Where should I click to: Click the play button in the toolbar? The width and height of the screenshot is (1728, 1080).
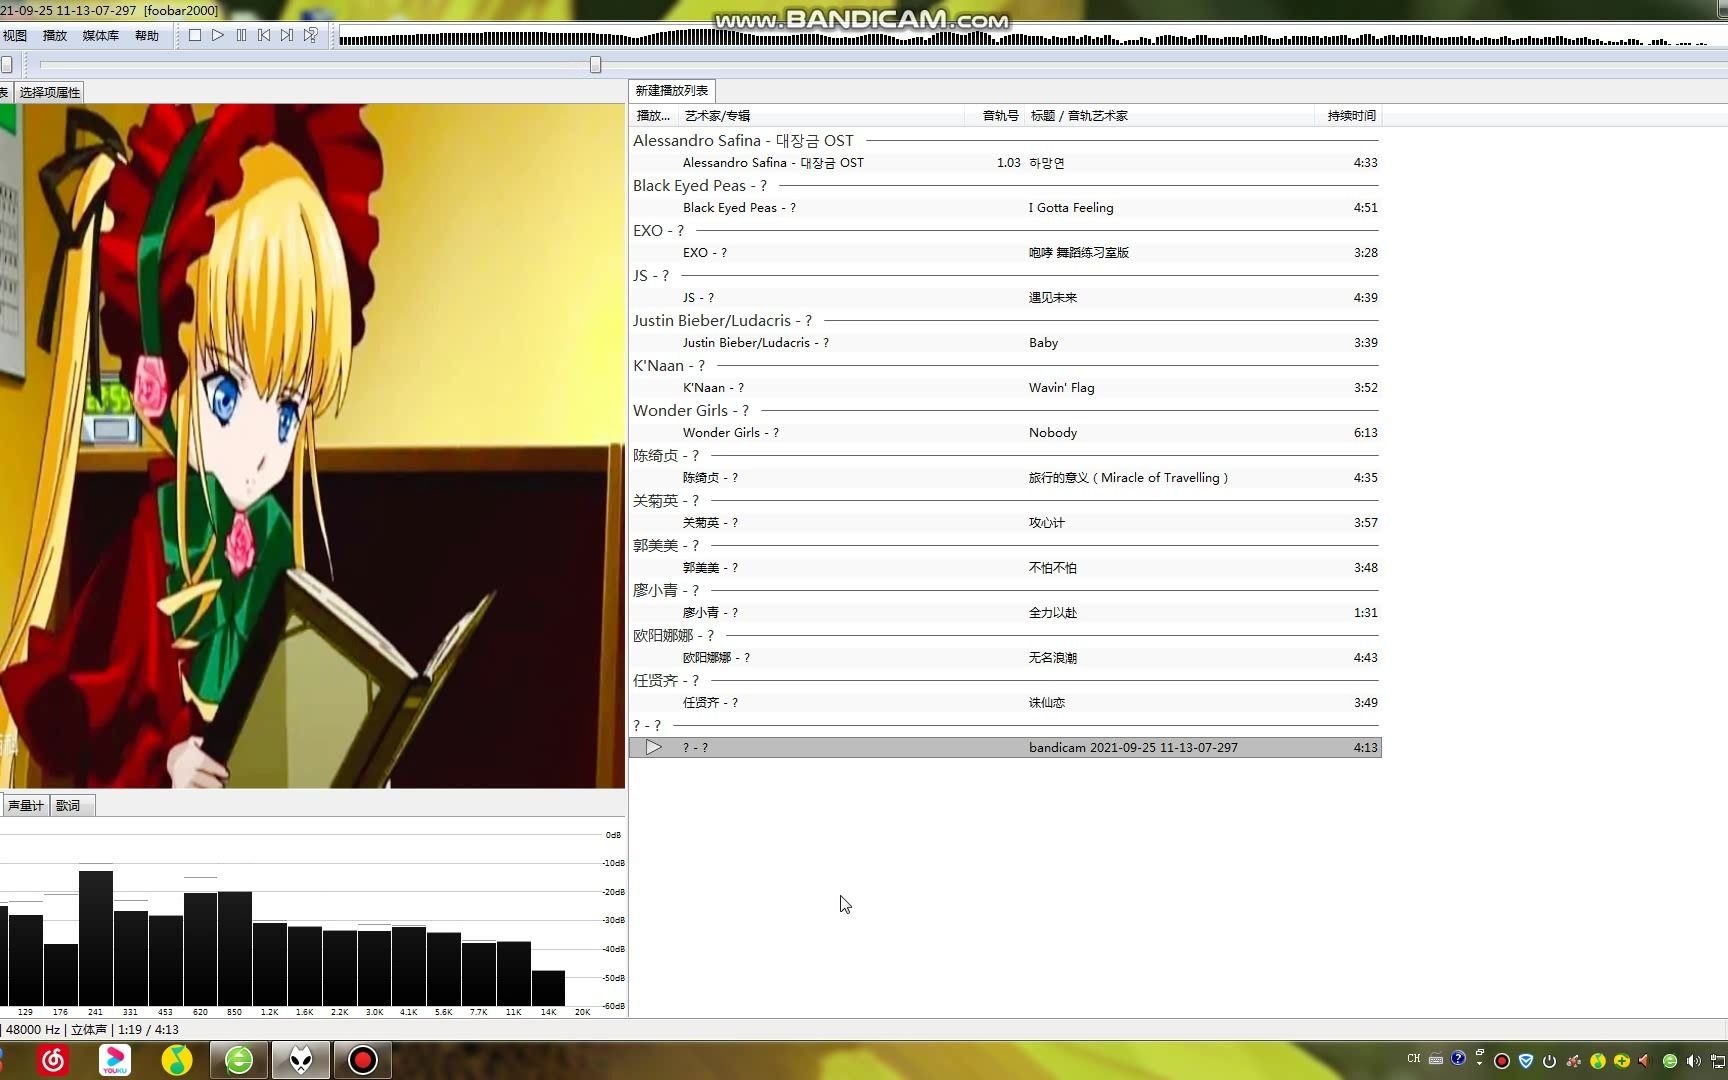[218, 35]
